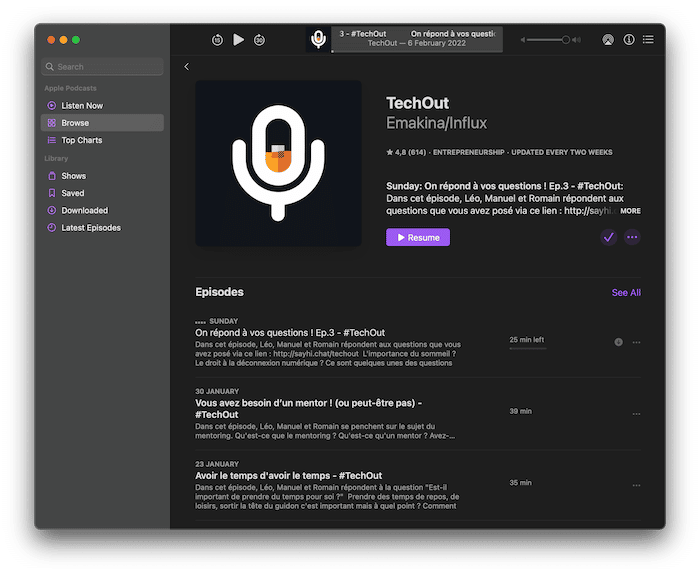Screen dimensions: 700x575
Task: Click the TechOut show artwork
Action: pyautogui.click(x=279, y=163)
